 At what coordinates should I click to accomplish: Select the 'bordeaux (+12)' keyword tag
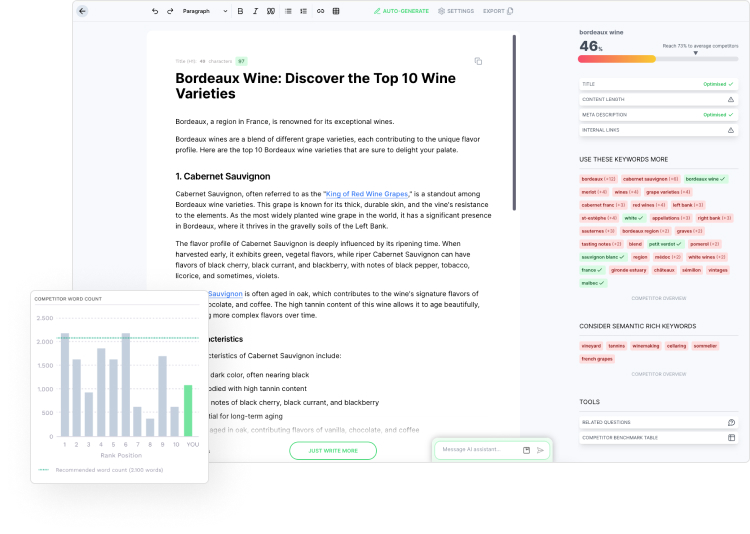pos(598,179)
